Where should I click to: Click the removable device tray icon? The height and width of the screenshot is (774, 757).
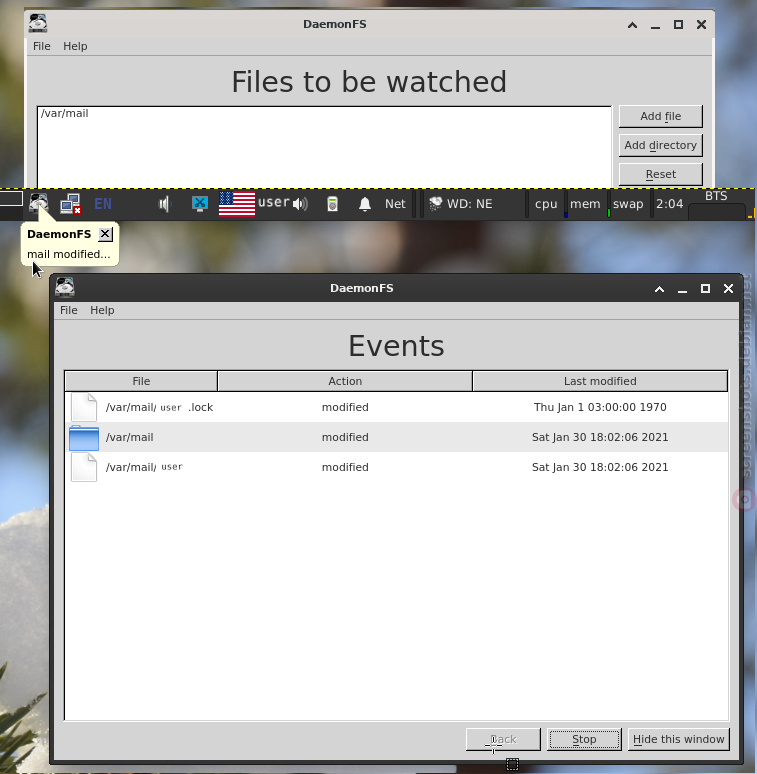click(333, 203)
